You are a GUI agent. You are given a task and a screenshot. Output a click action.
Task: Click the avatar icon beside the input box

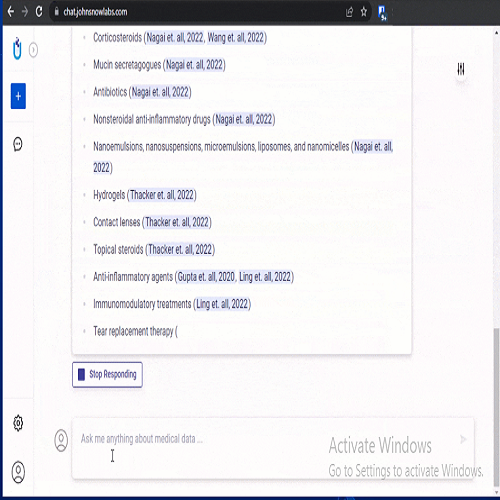tap(61, 440)
